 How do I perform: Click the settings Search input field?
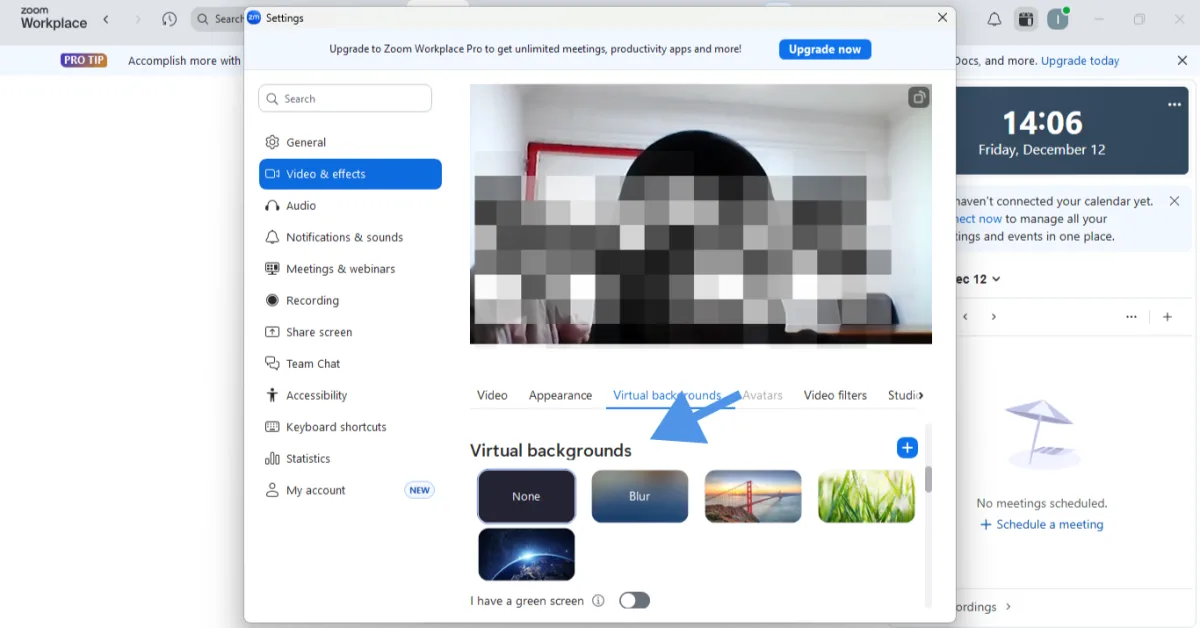tap(345, 99)
